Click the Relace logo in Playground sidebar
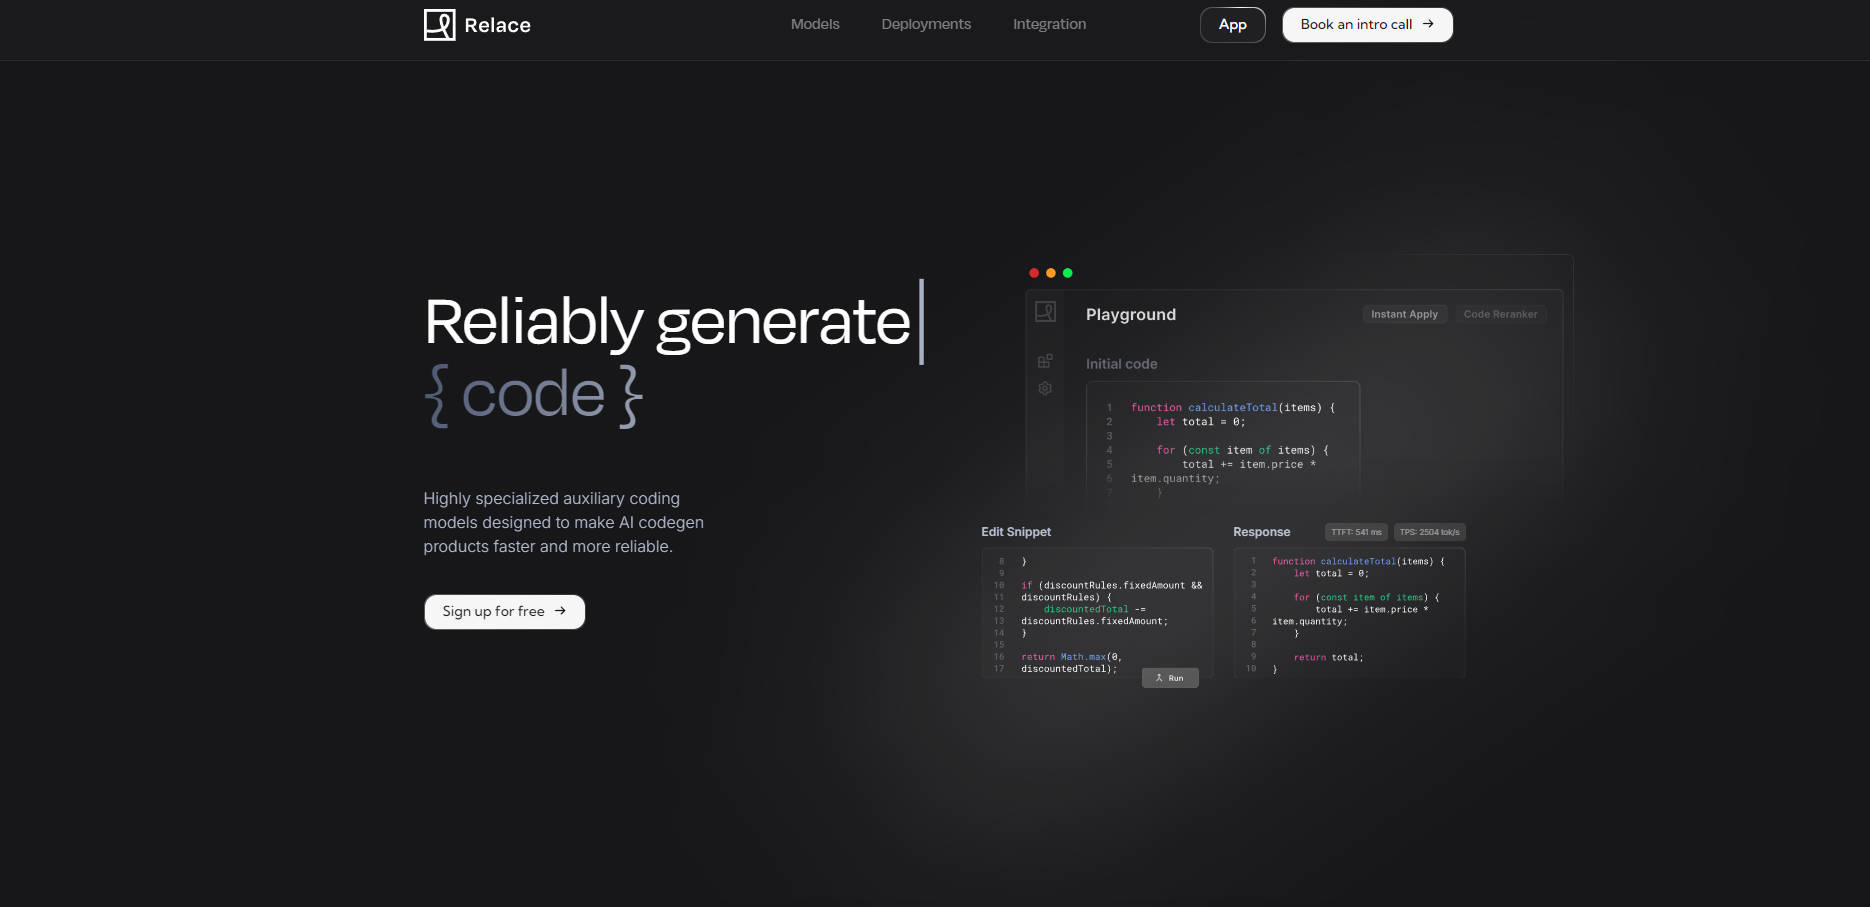 1045,312
